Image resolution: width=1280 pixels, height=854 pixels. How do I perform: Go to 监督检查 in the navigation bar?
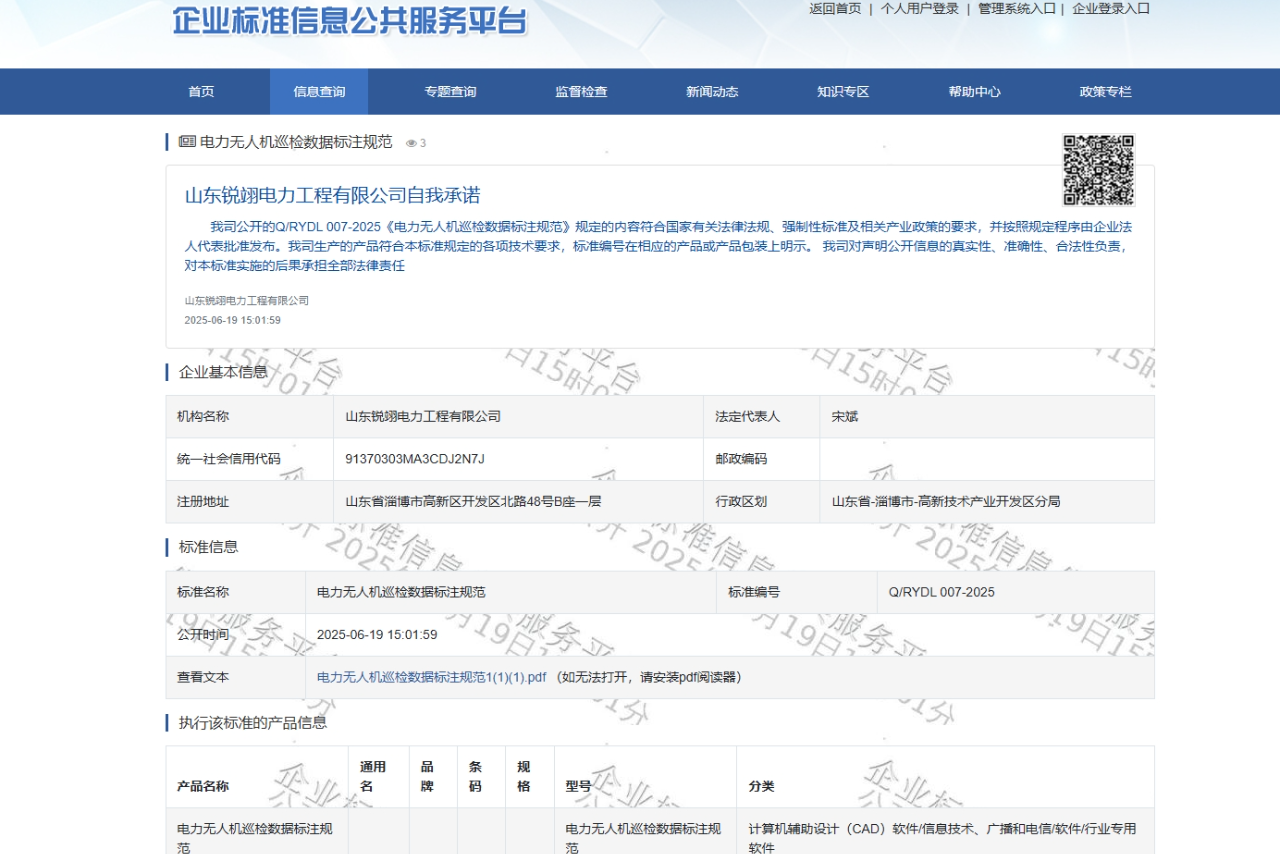(581, 92)
